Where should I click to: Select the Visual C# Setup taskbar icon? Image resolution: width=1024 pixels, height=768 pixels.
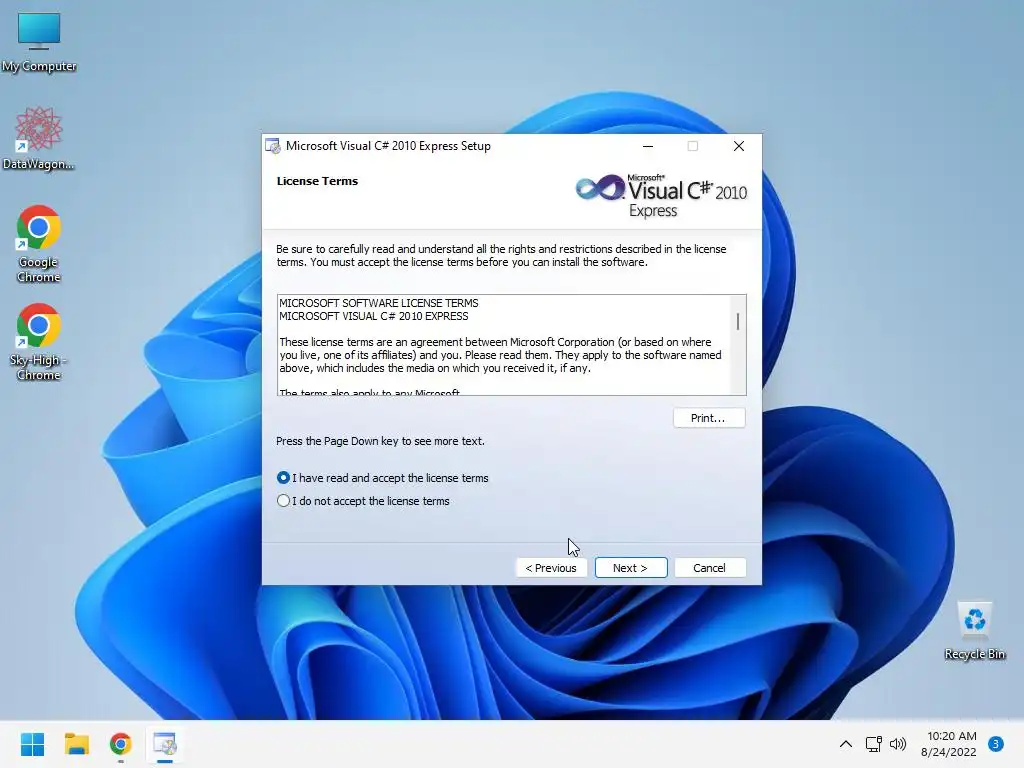coord(165,744)
